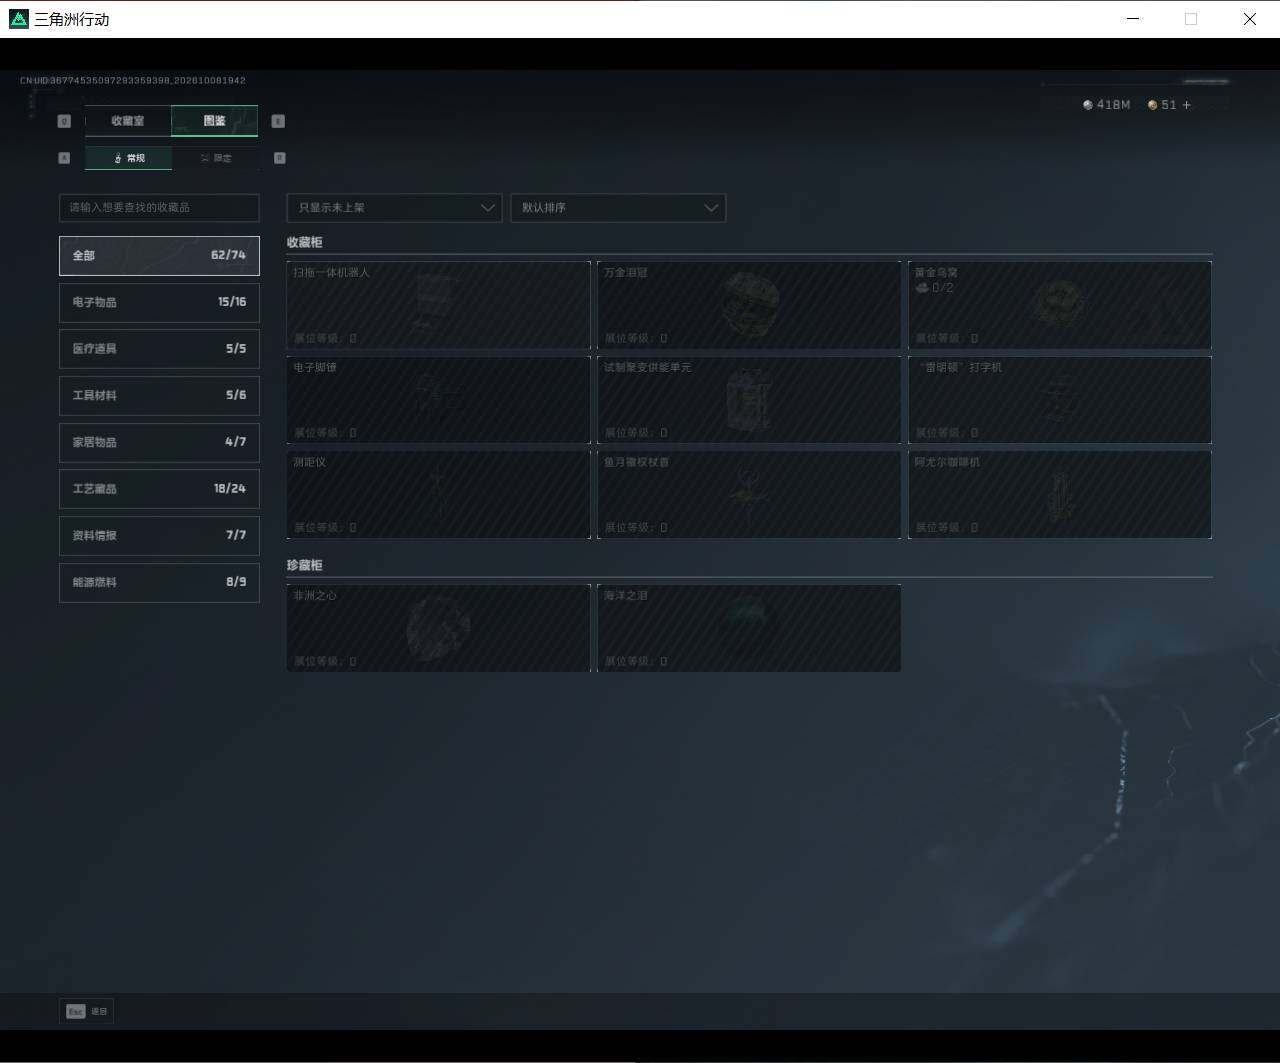Viewport: 1280px width, 1063px height.
Task: Filter by 工艺藏品 category
Action: (x=159, y=489)
